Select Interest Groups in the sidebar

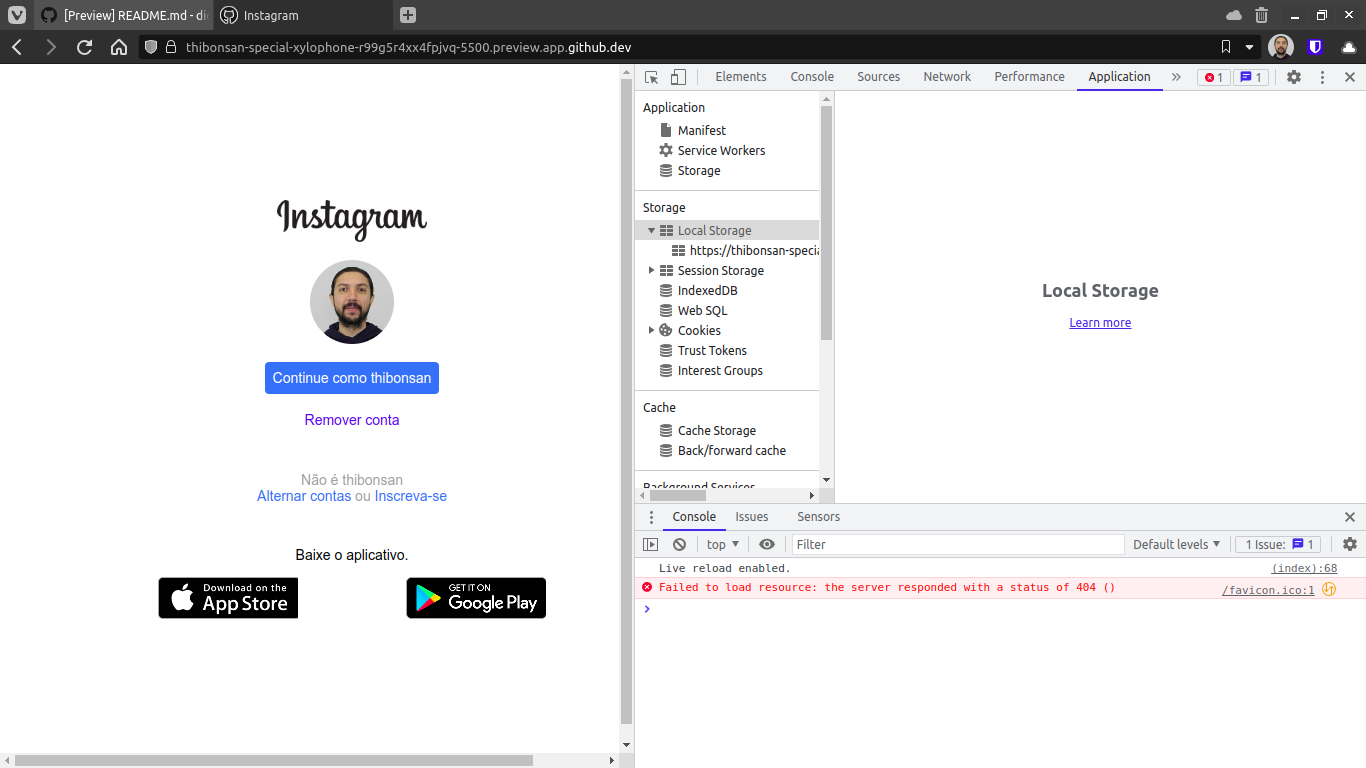point(720,370)
